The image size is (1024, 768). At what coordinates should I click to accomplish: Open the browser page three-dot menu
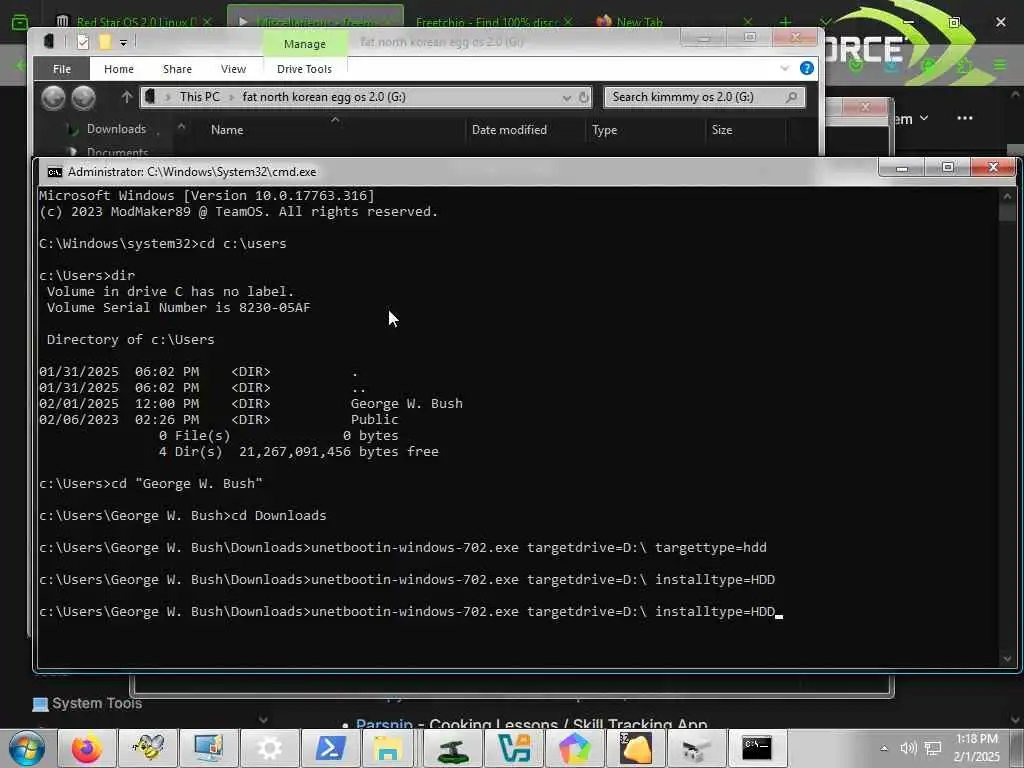(x=965, y=118)
